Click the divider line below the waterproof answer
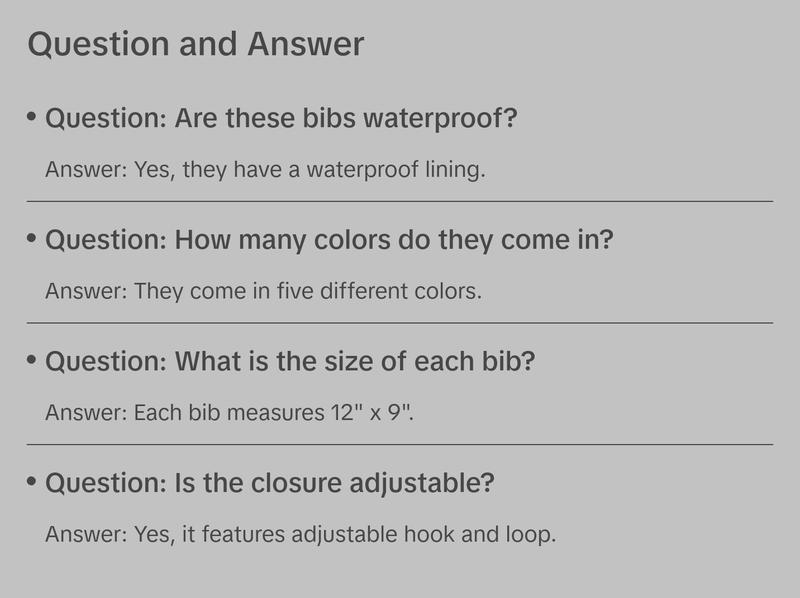 (400, 201)
